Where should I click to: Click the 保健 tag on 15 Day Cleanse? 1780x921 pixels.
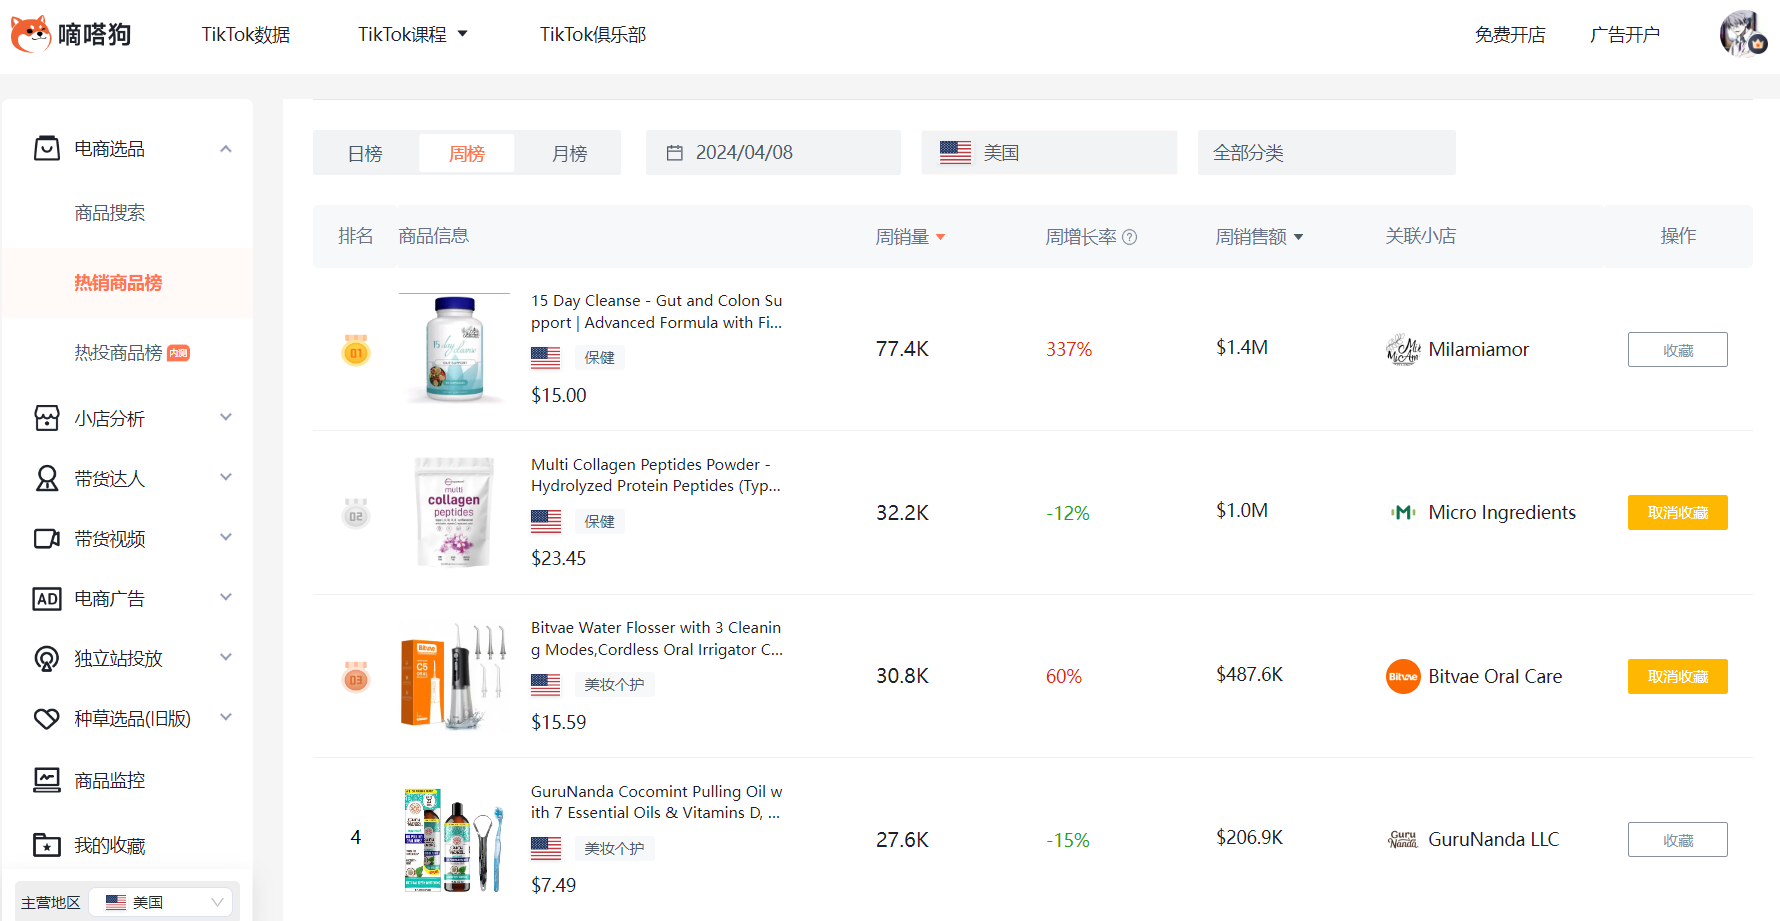point(599,358)
